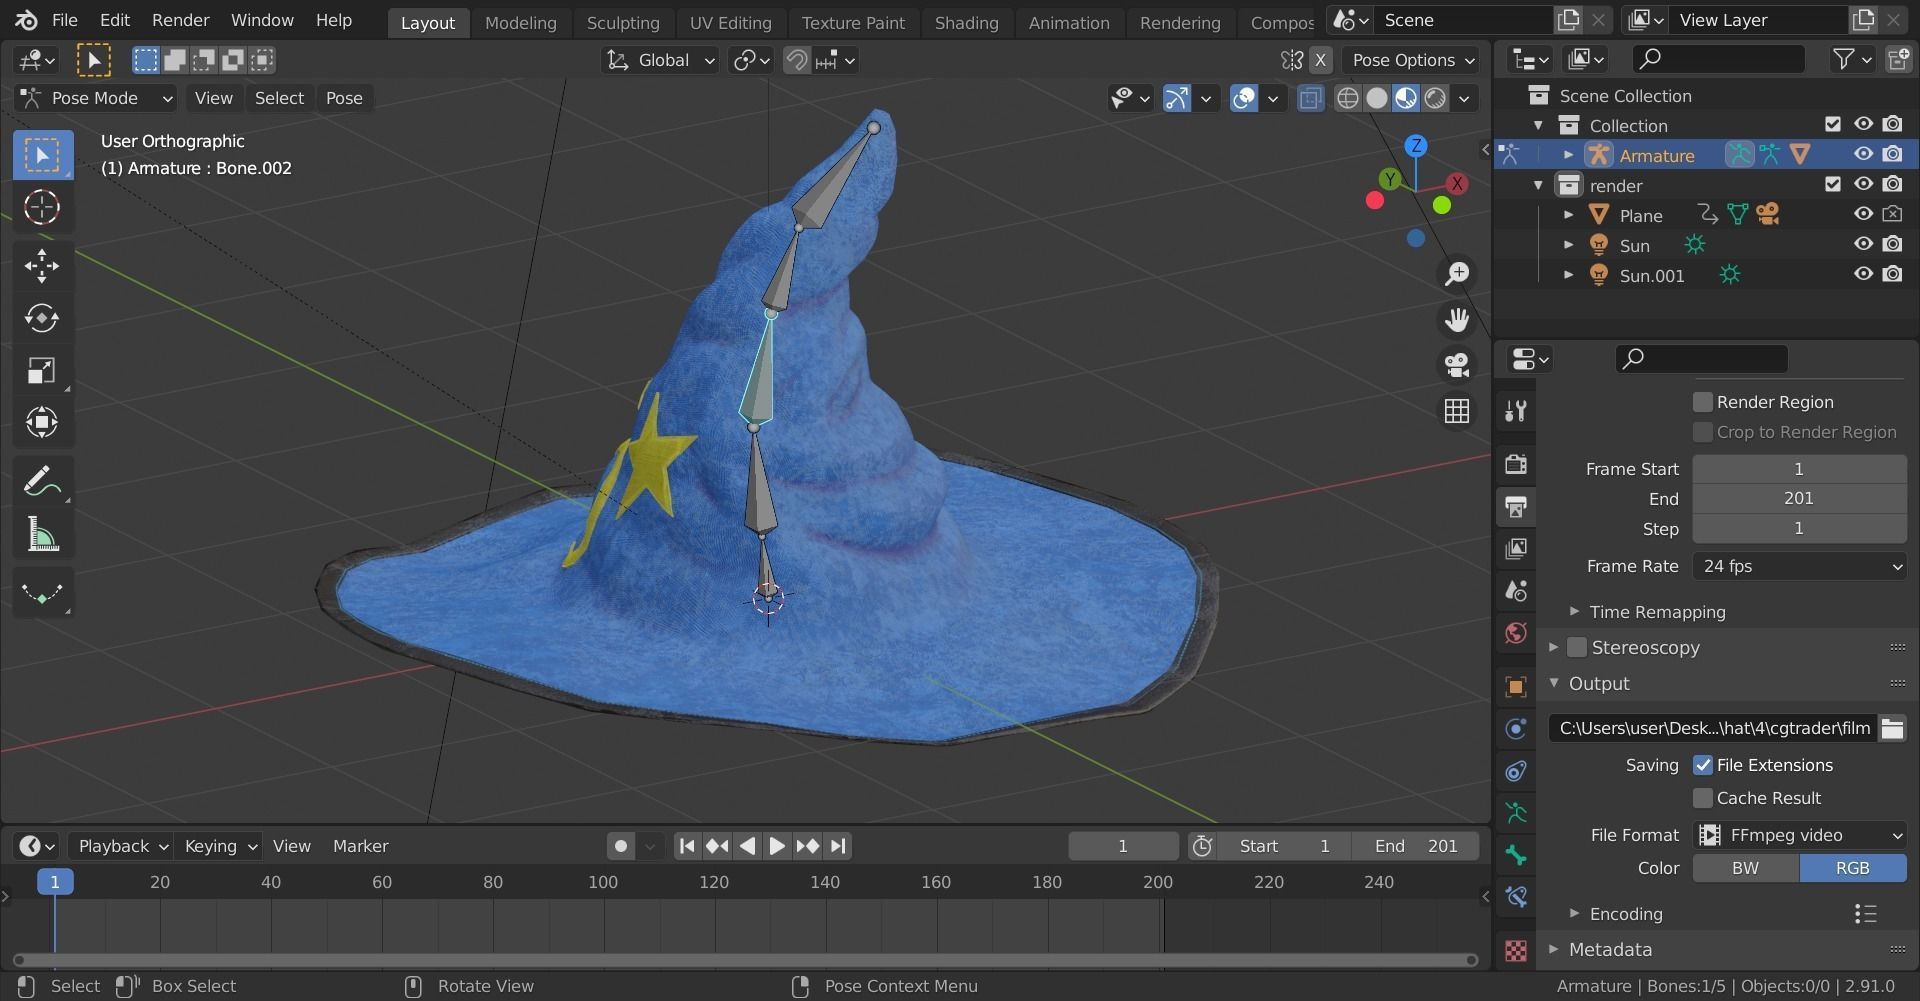The image size is (1920, 1001).
Task: Hide Sun.001 in viewport
Action: pos(1863,275)
